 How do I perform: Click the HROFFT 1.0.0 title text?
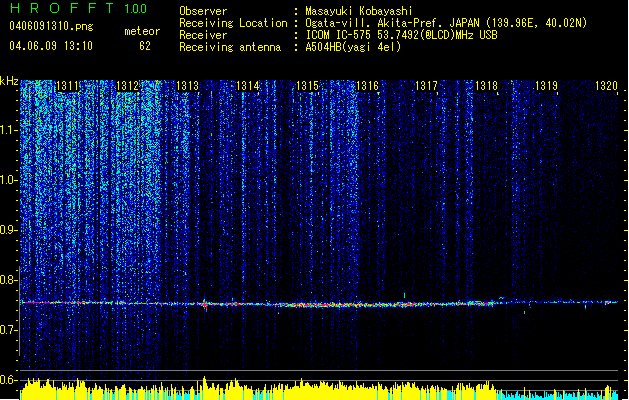pos(78,8)
